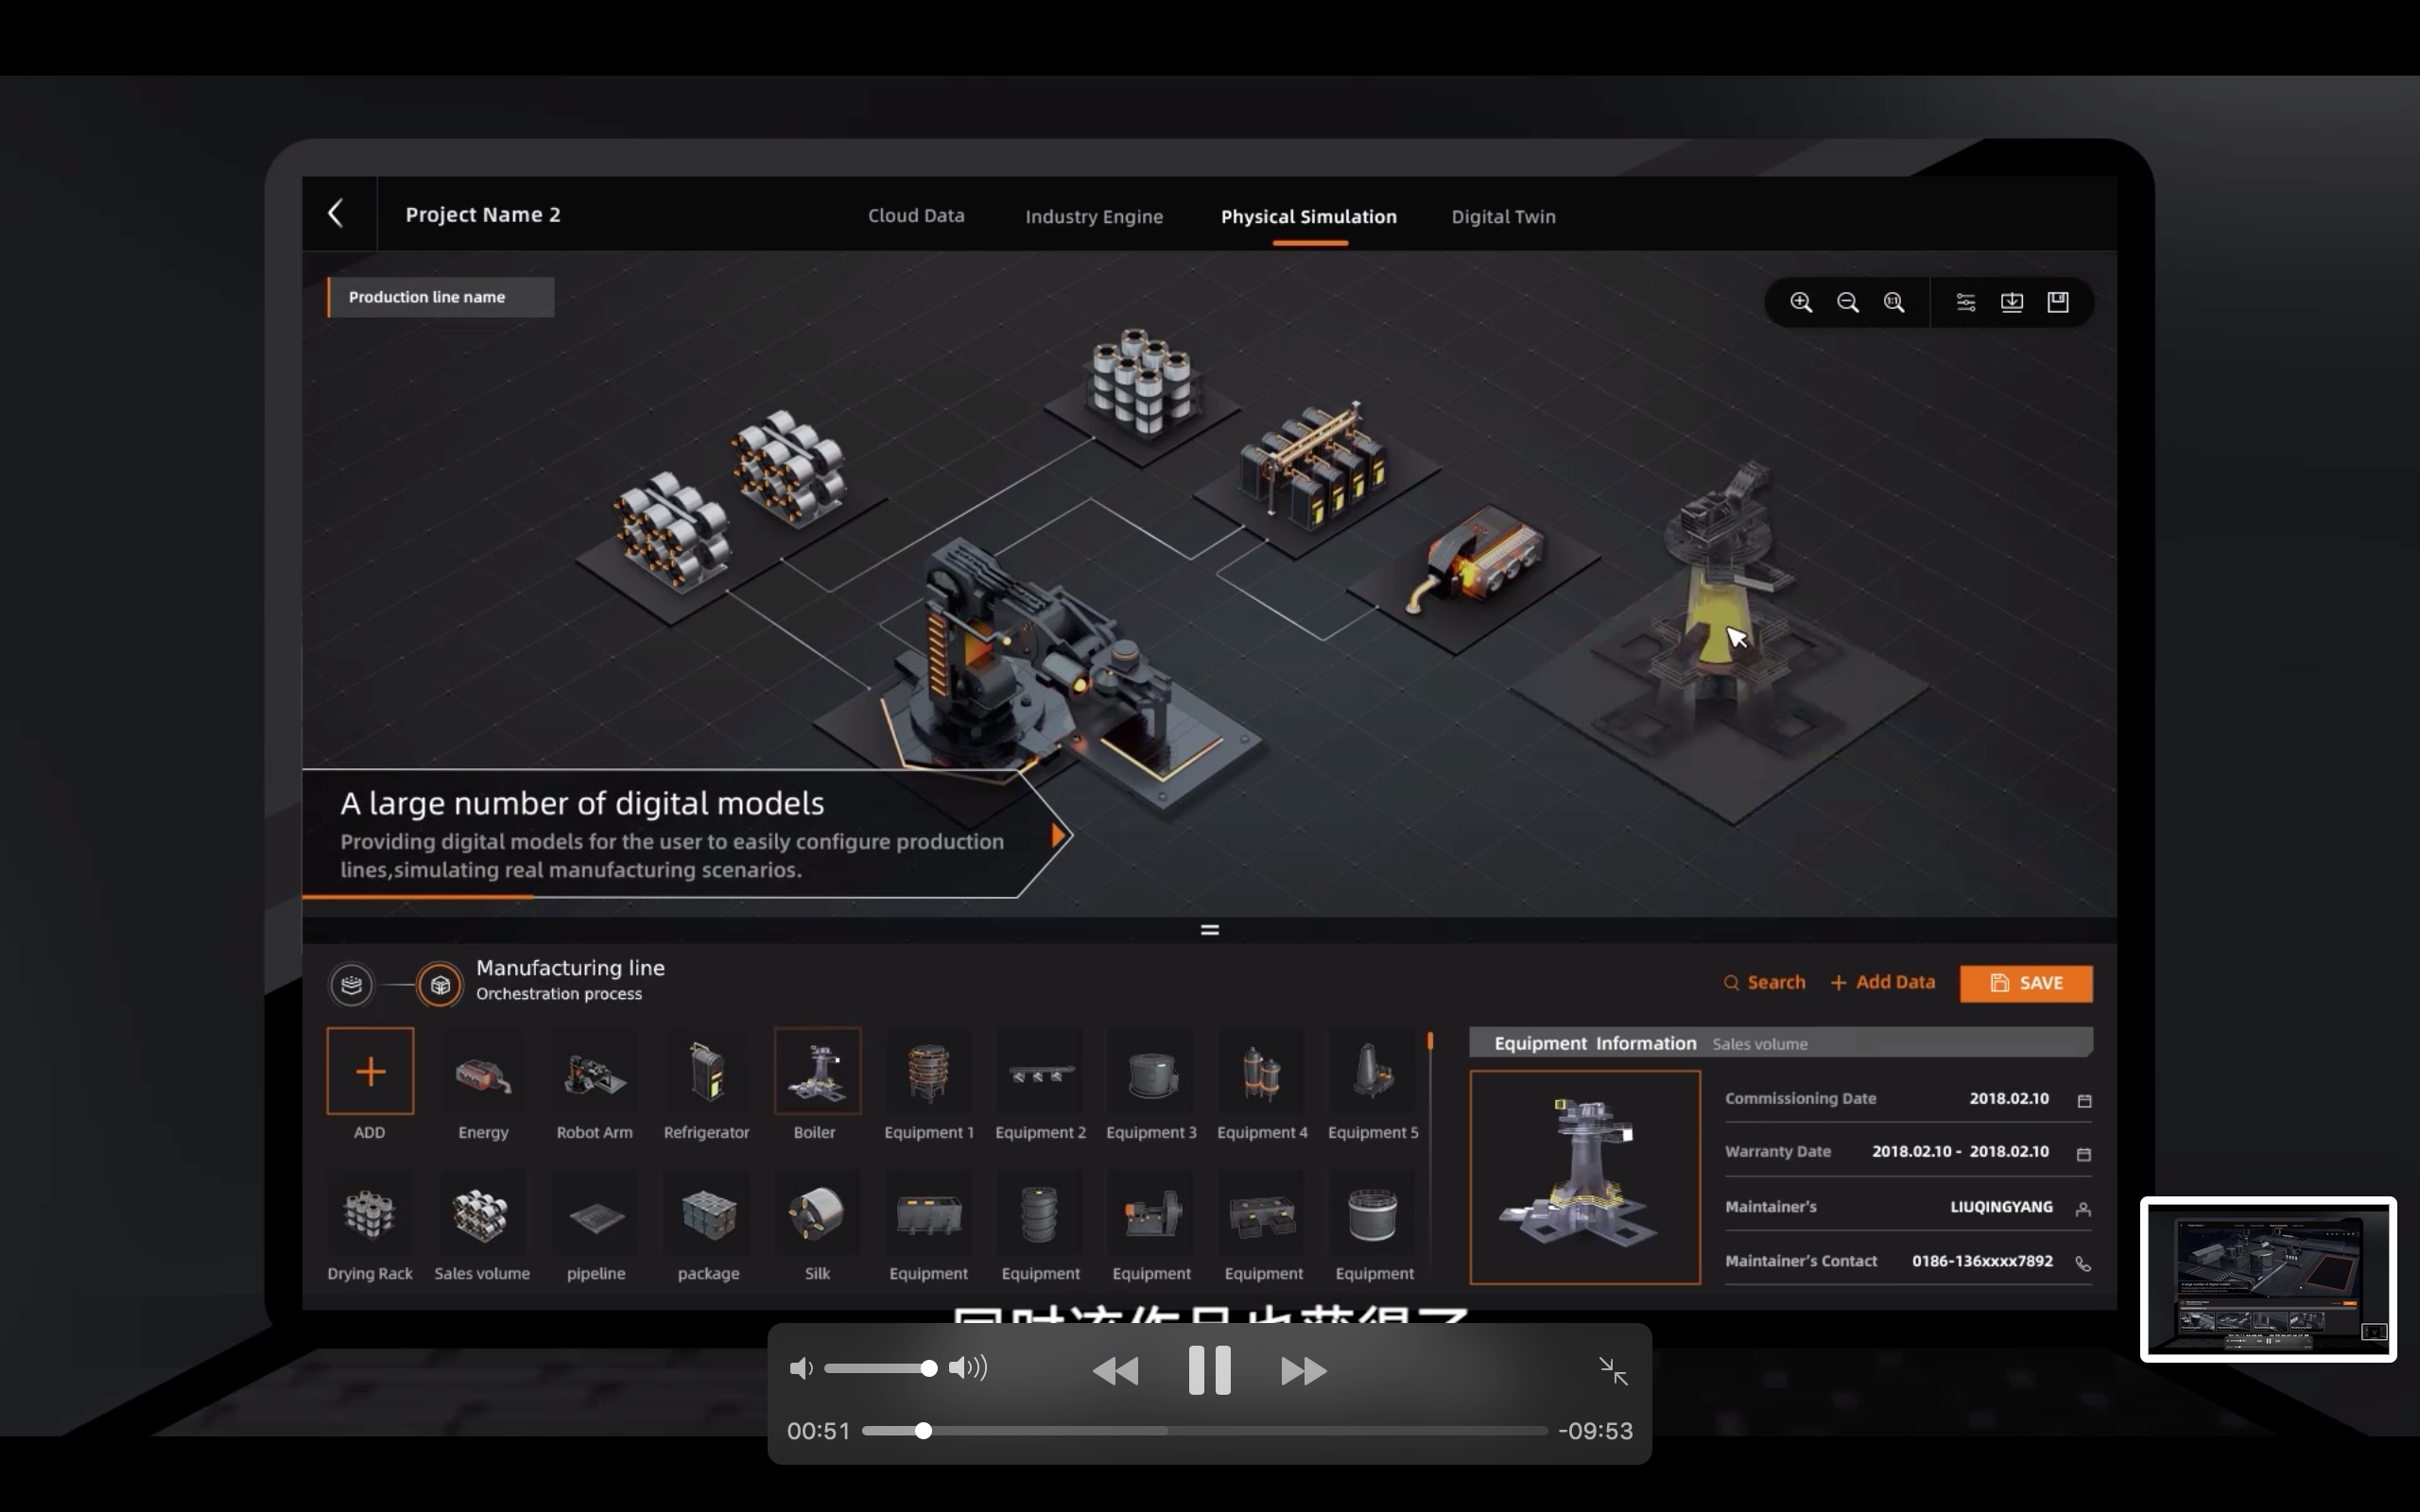Click the panel divider handle above Manufacturing line
This screenshot has height=1512, width=2420.
pos(1210,930)
